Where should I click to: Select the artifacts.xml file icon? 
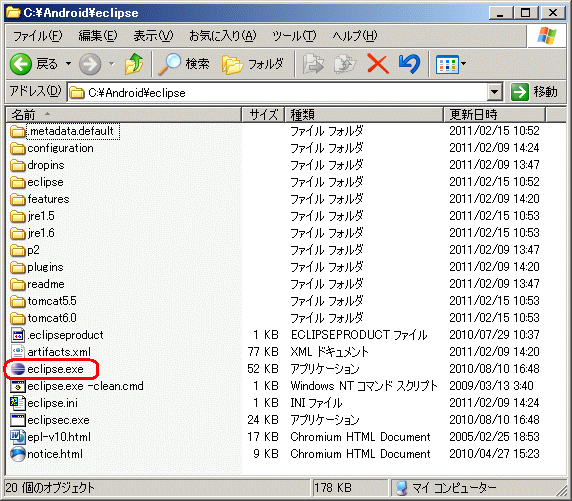18,352
